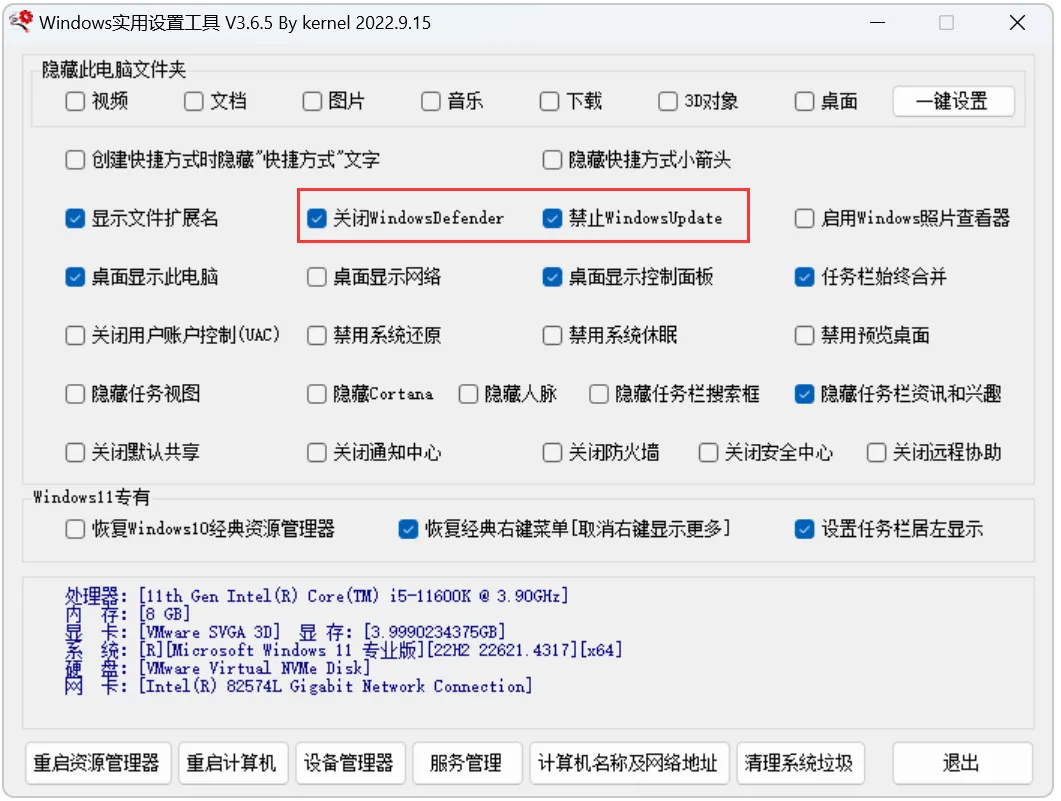Viewport: 1061px width, 801px height.
Task: Toggle 显示文件扩展名 checkbox
Action: (x=75, y=218)
